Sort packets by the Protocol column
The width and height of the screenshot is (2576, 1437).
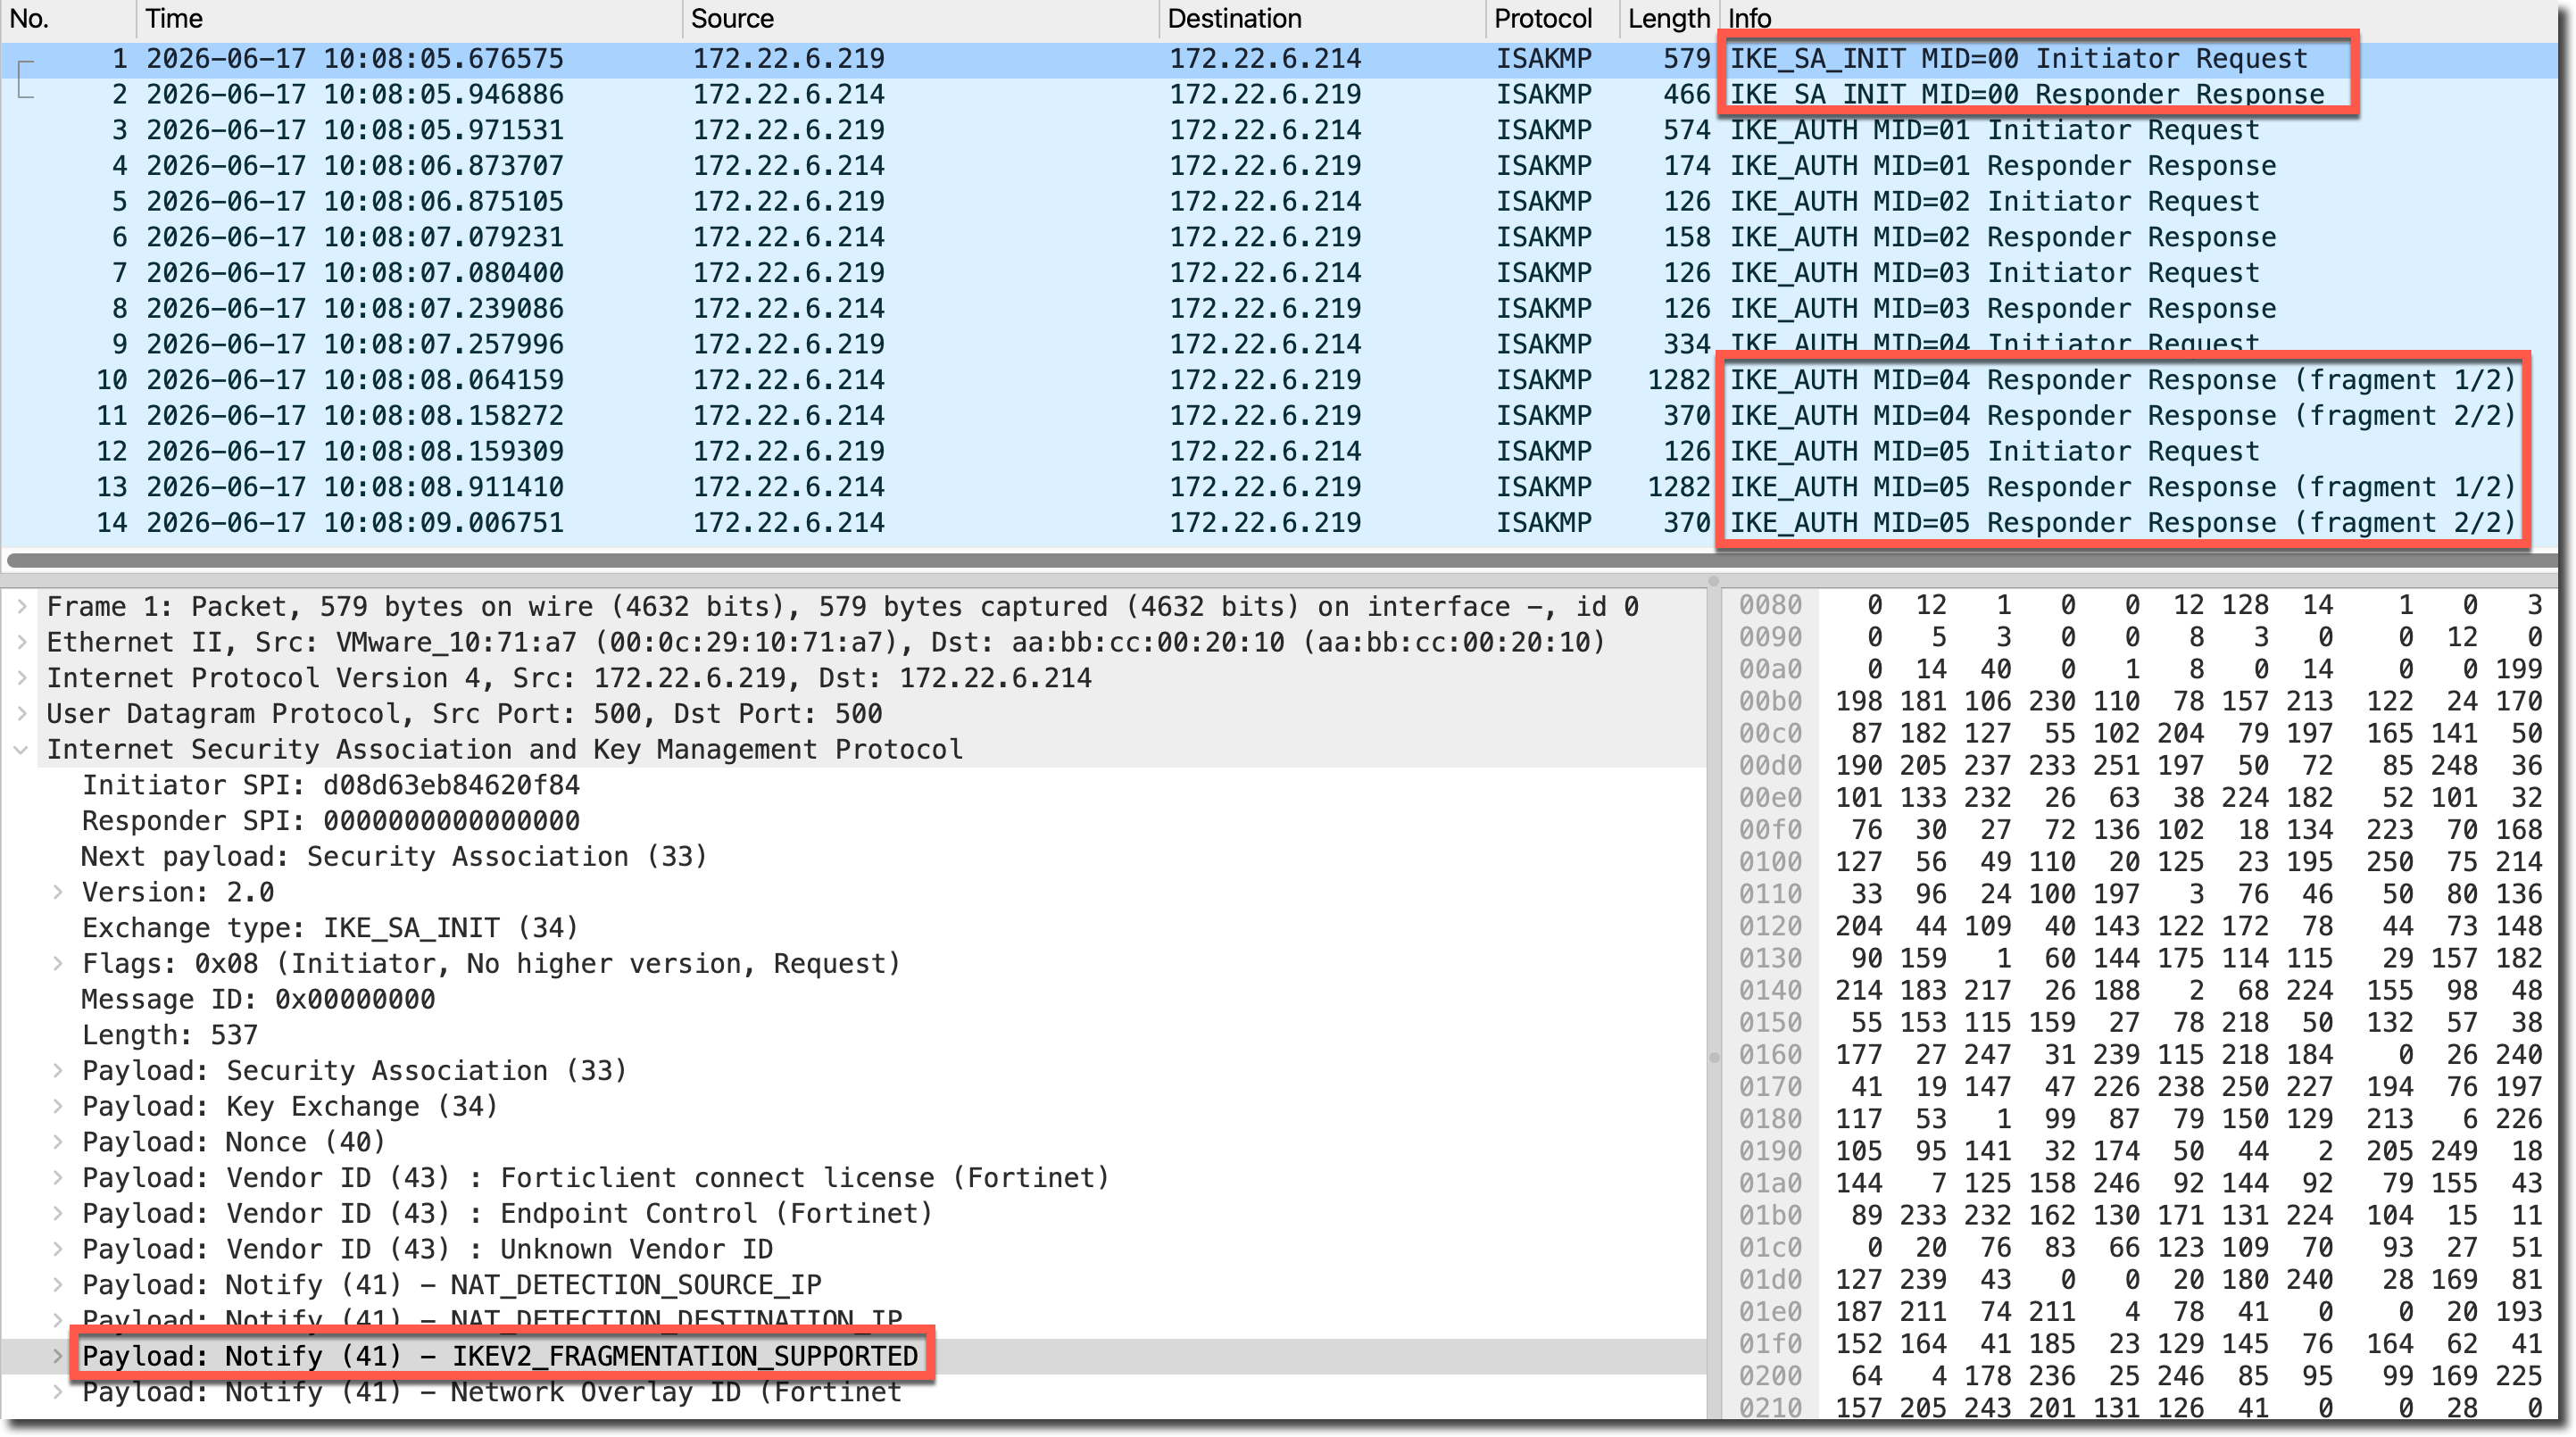pyautogui.click(x=1552, y=18)
